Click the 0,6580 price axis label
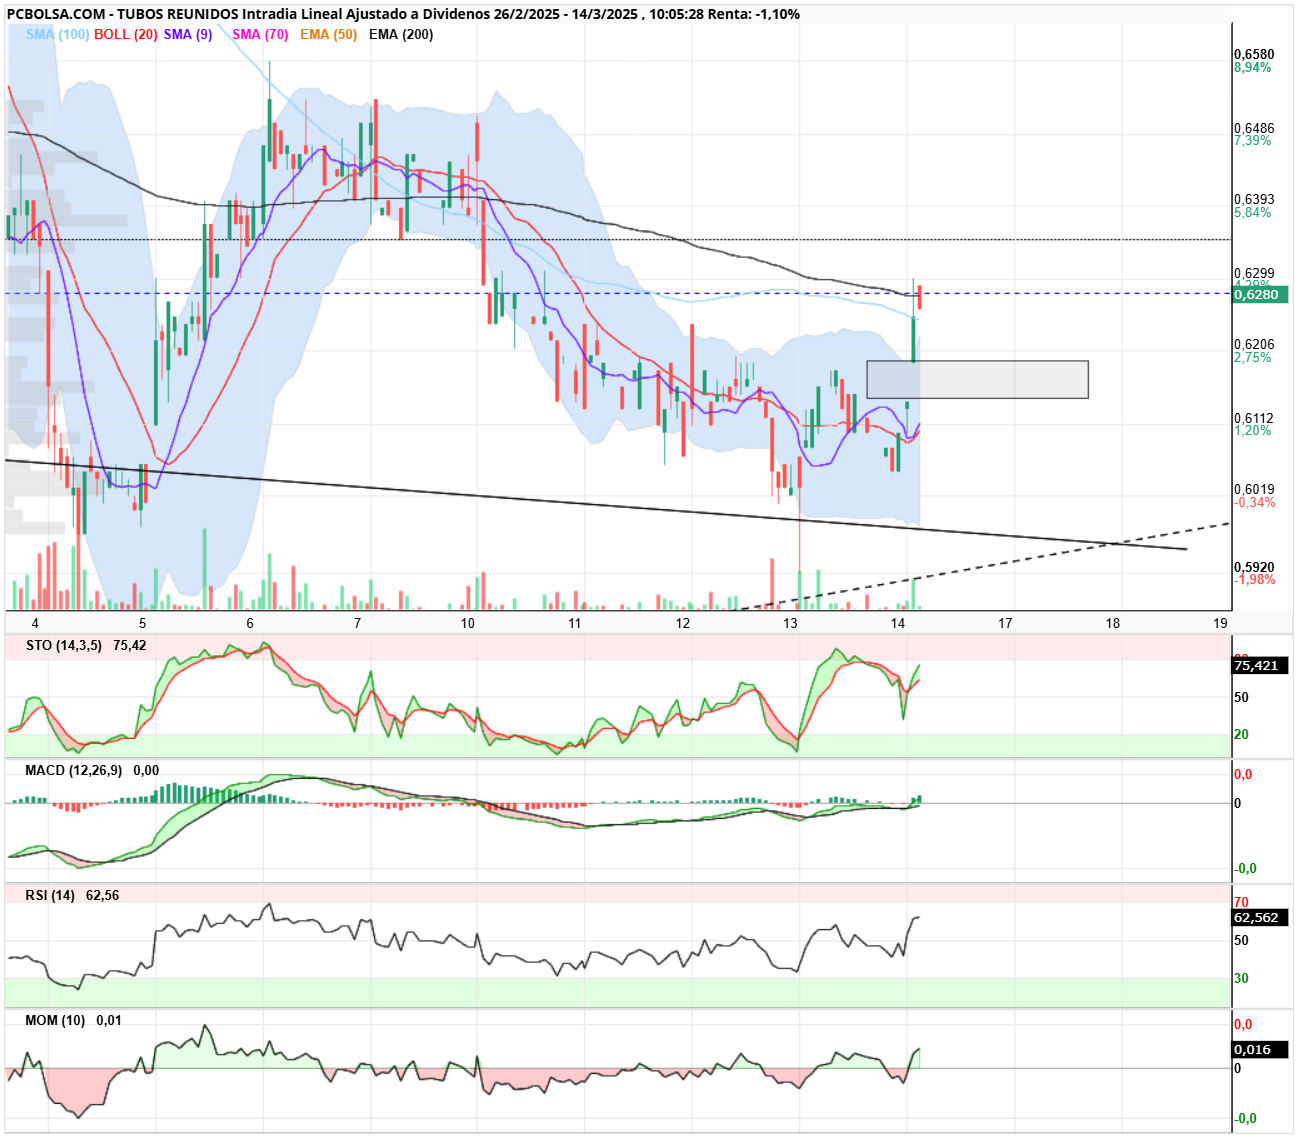This screenshot has height=1138, width=1298. (x=1254, y=54)
